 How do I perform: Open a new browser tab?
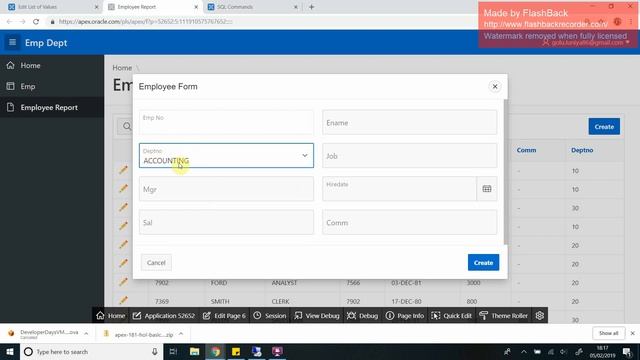click(311, 7)
